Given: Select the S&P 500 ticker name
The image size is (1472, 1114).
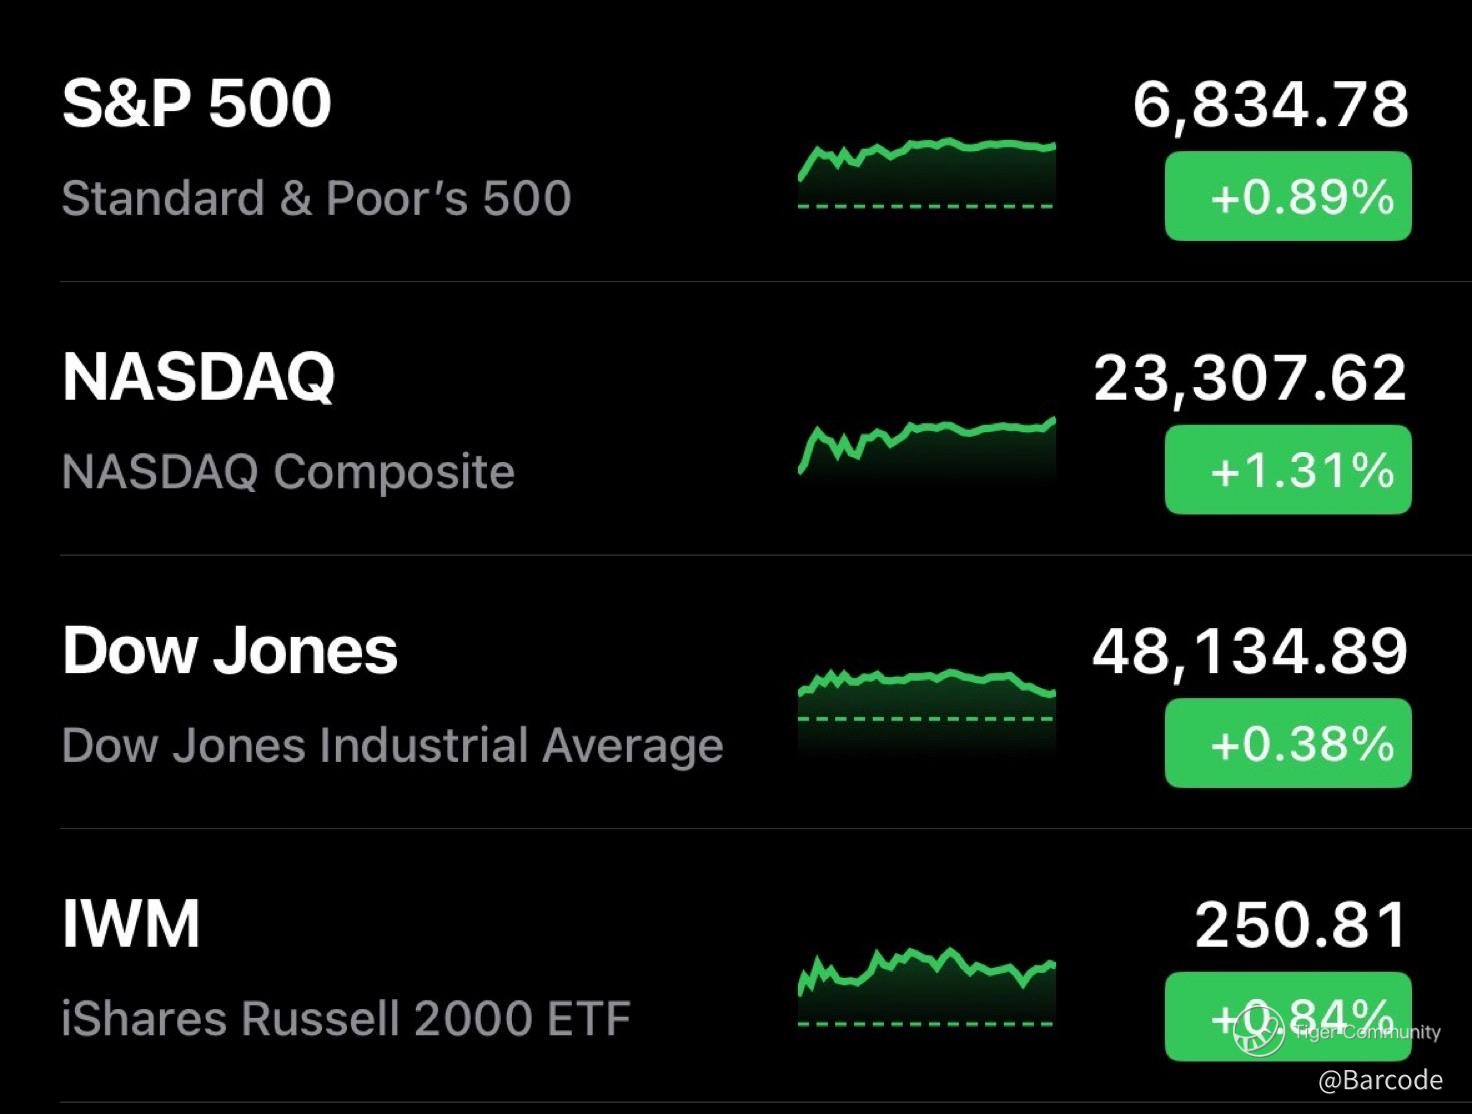Looking at the screenshot, I should [x=196, y=103].
